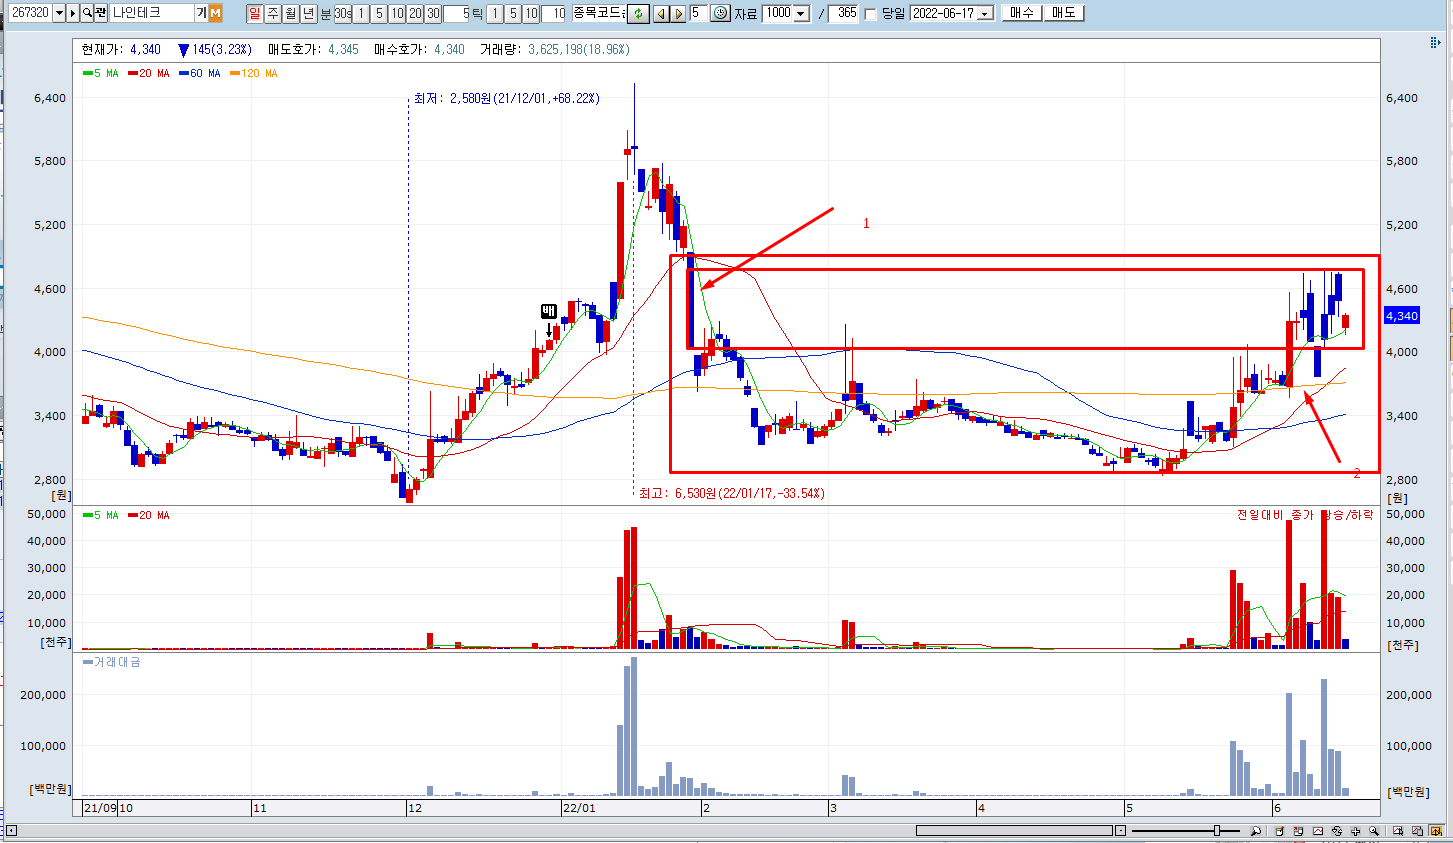
Task: Open the 자료 1000 data count dropdown
Action: pyautogui.click(x=801, y=13)
